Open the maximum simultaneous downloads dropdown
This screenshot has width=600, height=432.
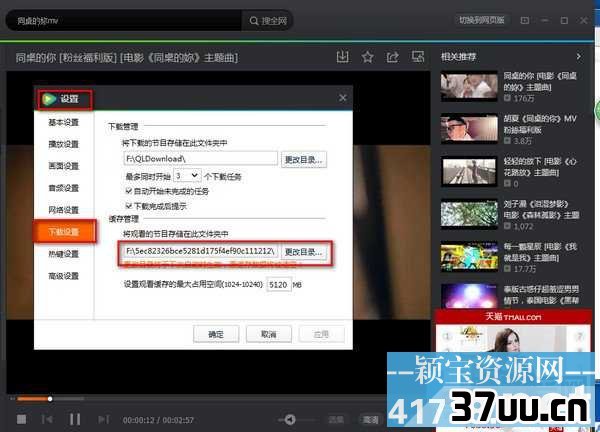[x=187, y=176]
